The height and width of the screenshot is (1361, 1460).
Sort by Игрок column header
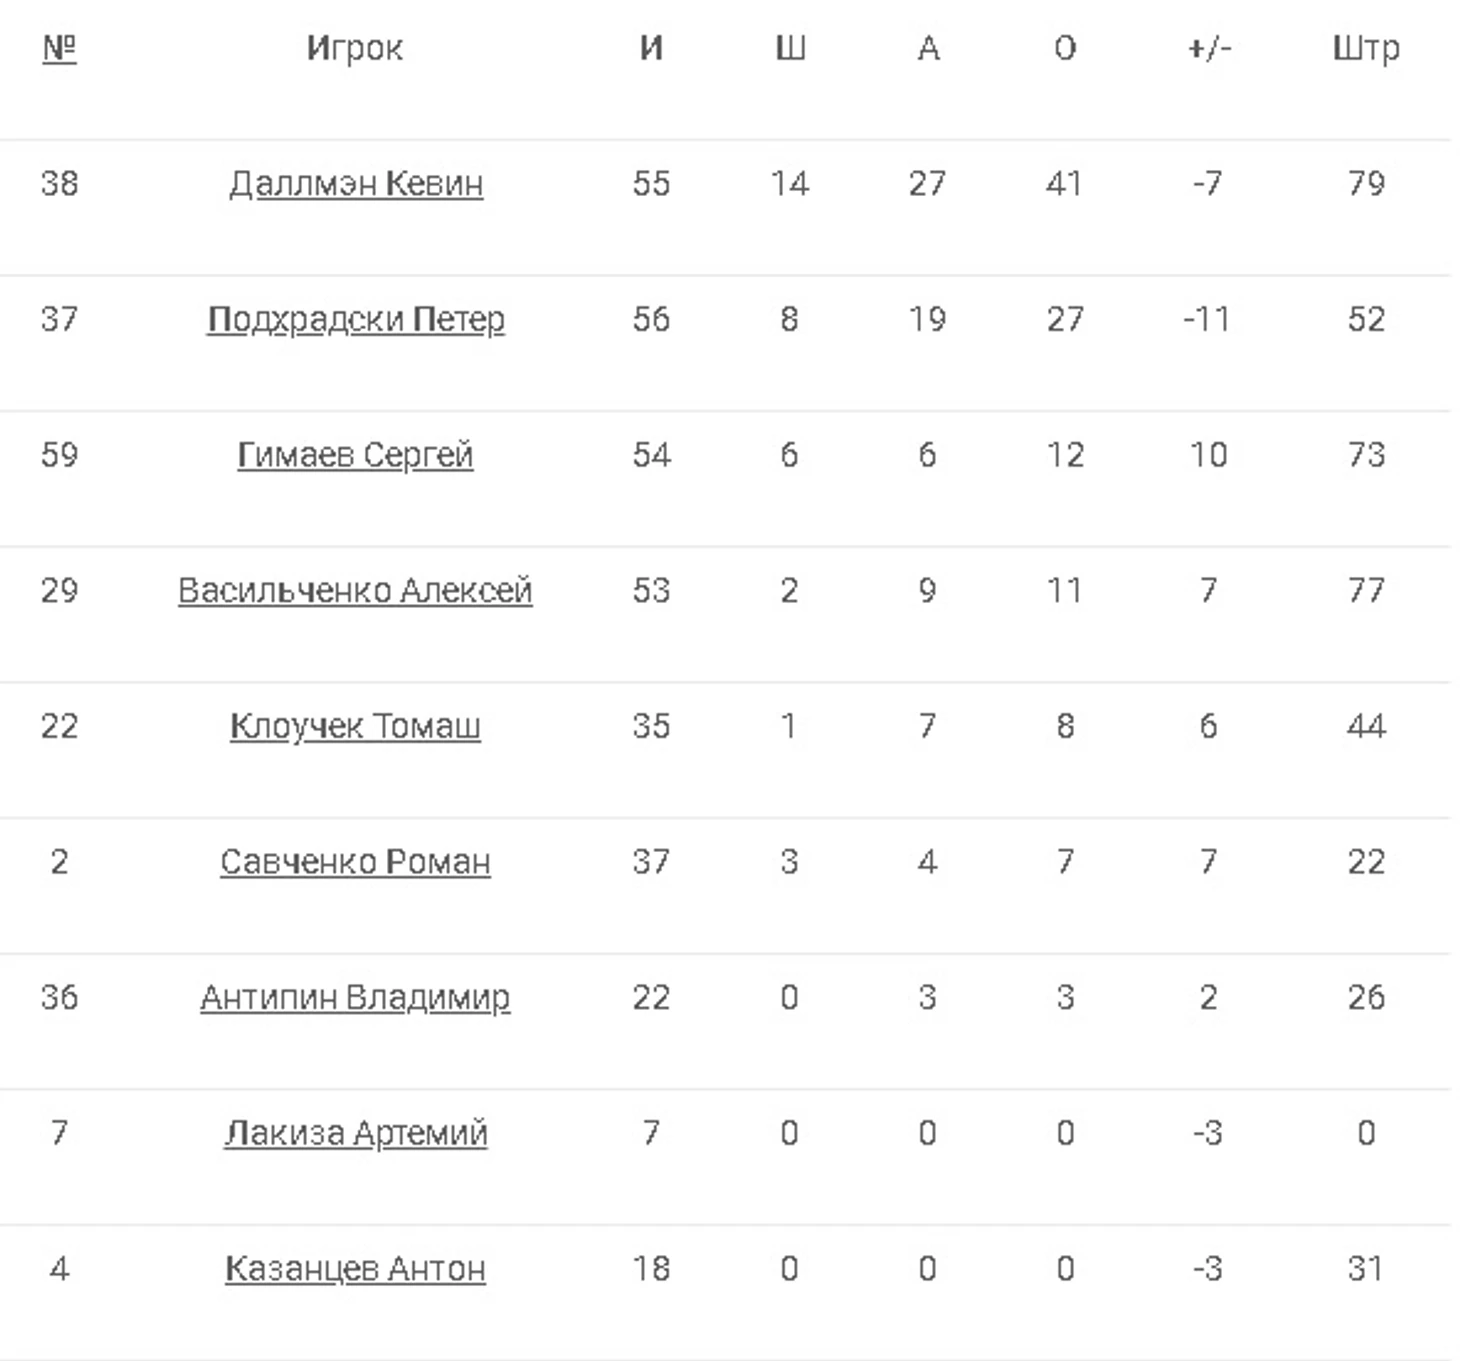[x=355, y=48]
